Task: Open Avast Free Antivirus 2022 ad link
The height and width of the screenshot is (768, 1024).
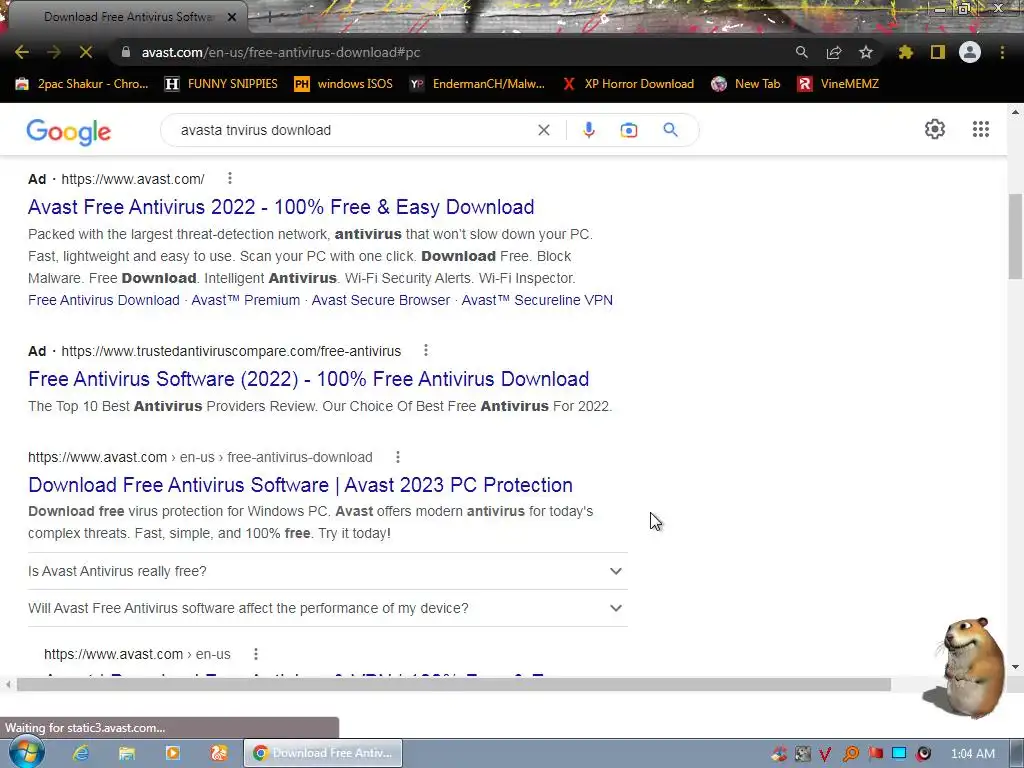Action: pyautogui.click(x=281, y=207)
